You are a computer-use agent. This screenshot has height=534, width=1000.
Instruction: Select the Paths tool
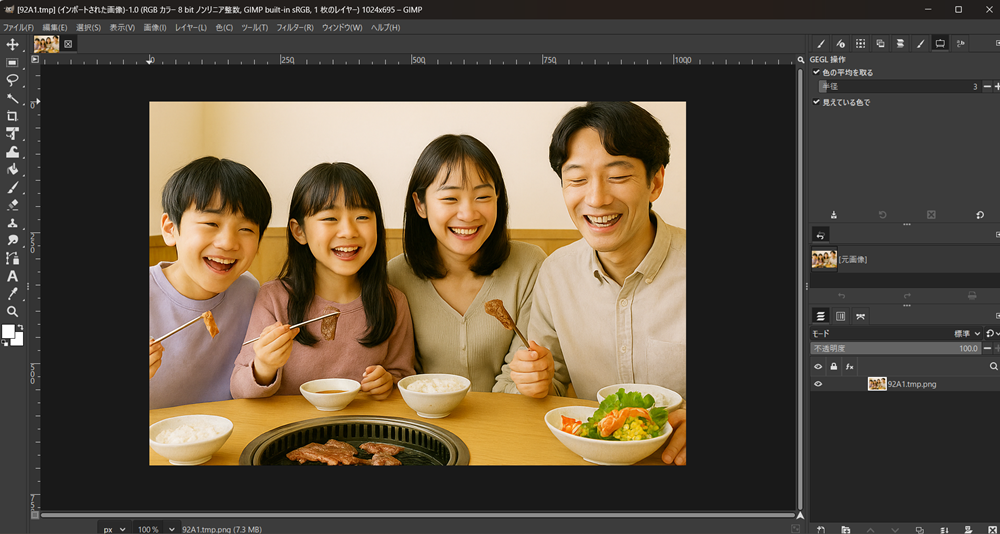12,258
